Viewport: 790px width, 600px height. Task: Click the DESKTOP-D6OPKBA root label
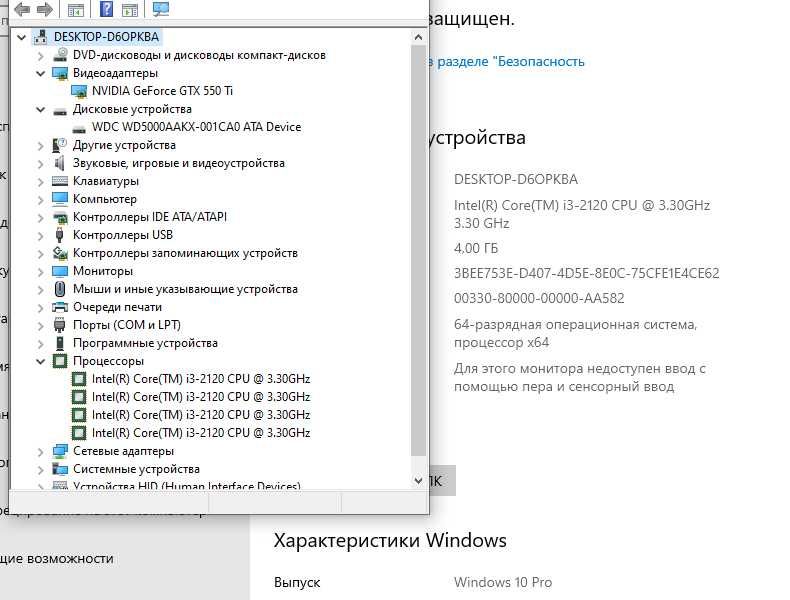click(106, 37)
